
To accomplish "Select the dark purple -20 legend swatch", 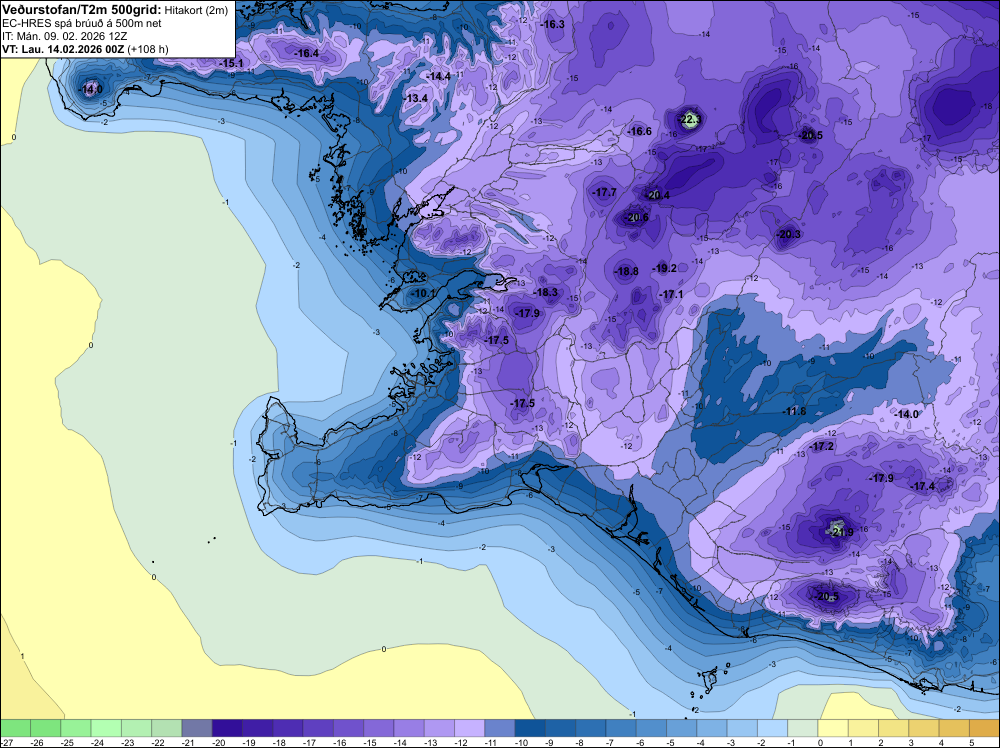I will click(x=227, y=728).
